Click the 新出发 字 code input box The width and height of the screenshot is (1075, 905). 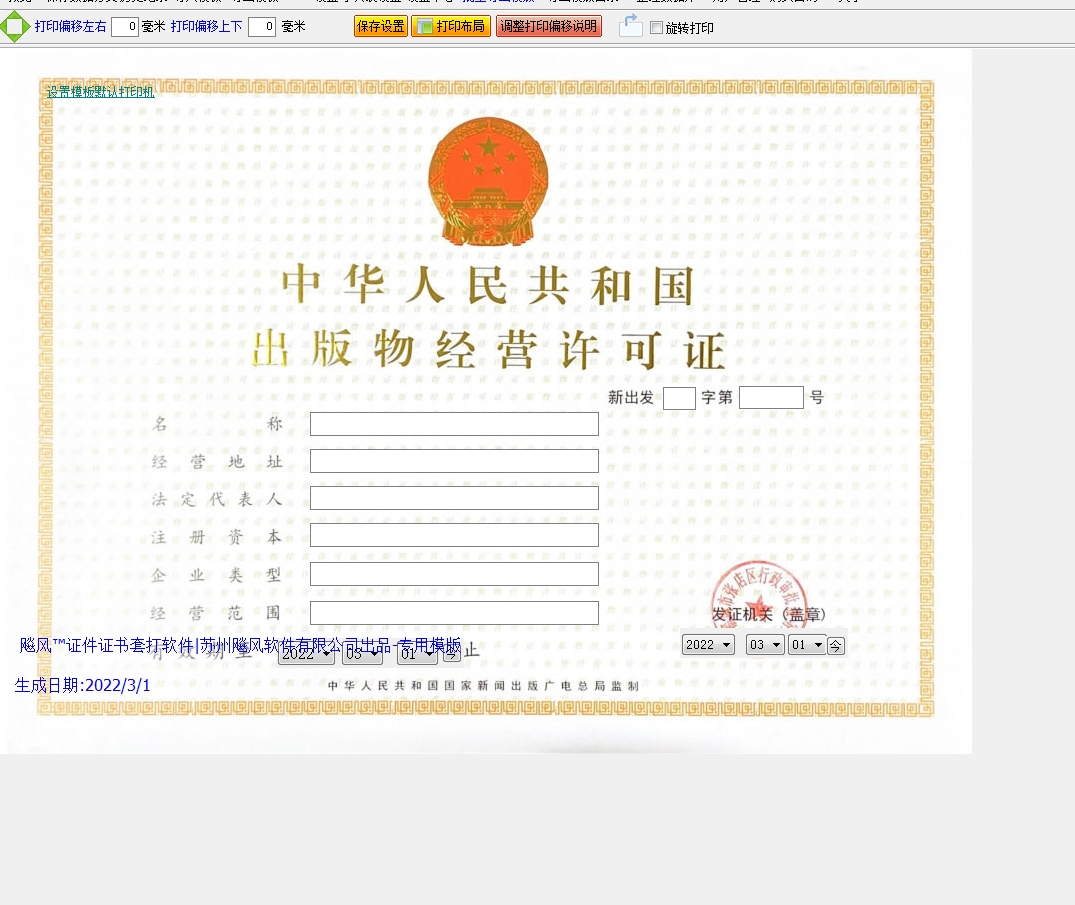click(679, 398)
